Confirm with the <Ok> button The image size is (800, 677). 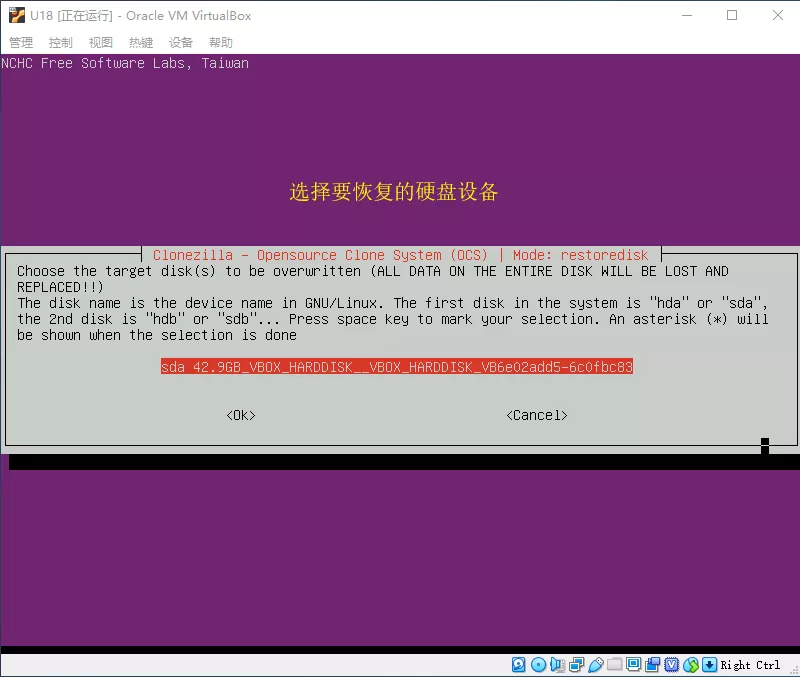(241, 415)
